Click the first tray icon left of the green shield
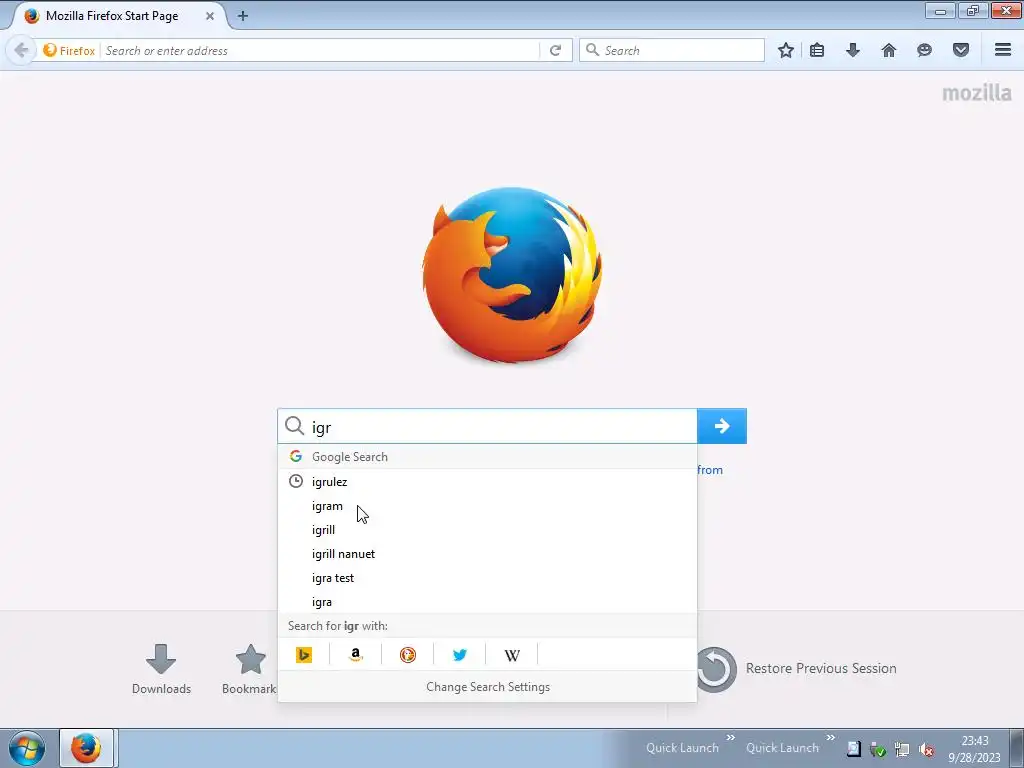 click(x=854, y=750)
